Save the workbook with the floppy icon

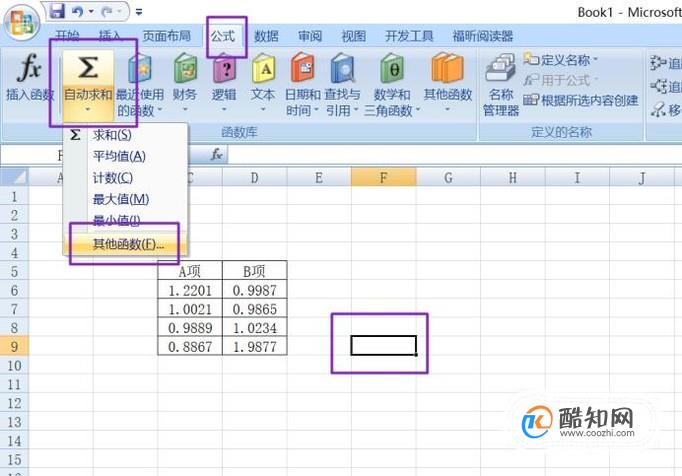[x=57, y=11]
